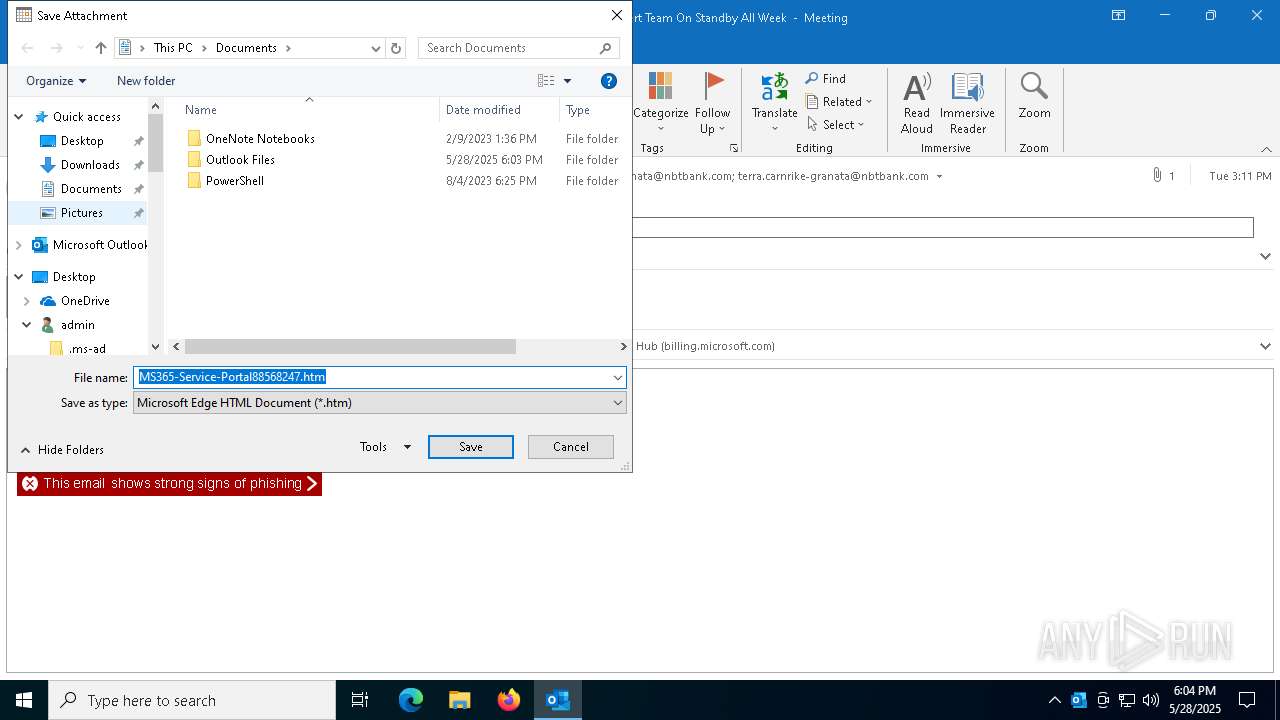Collapse folder view with Hide Folders
Viewport: 1280px width, 720px height.
pos(62,450)
